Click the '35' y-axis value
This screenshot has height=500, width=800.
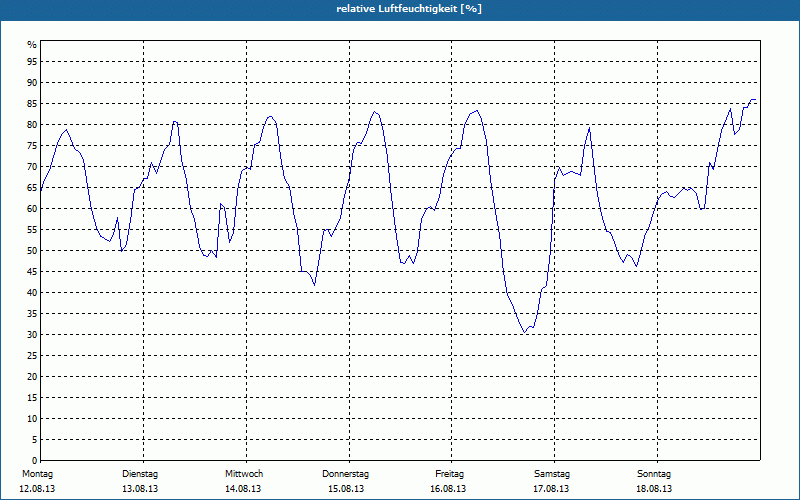[32, 314]
